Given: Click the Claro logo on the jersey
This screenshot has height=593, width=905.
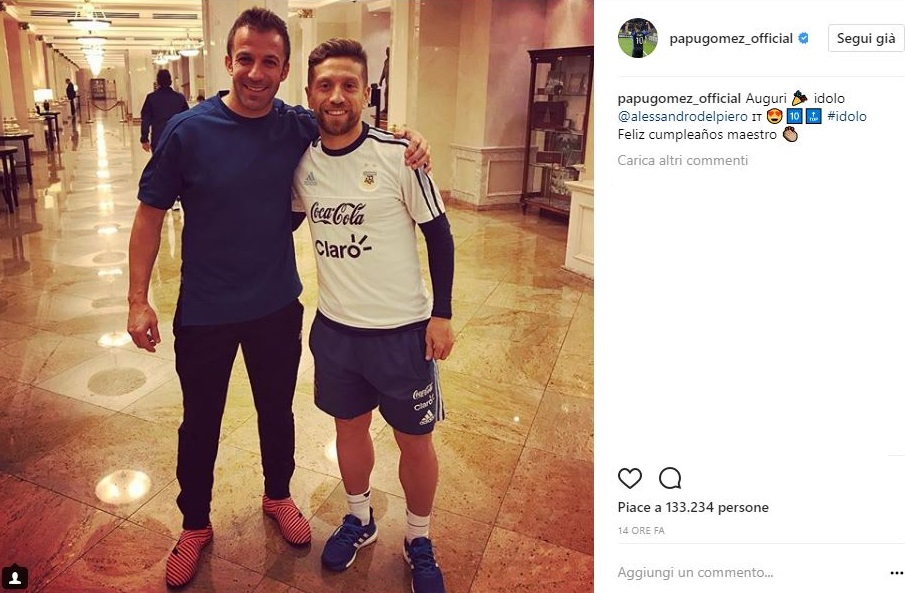Looking at the screenshot, I should pyautogui.click(x=343, y=247).
